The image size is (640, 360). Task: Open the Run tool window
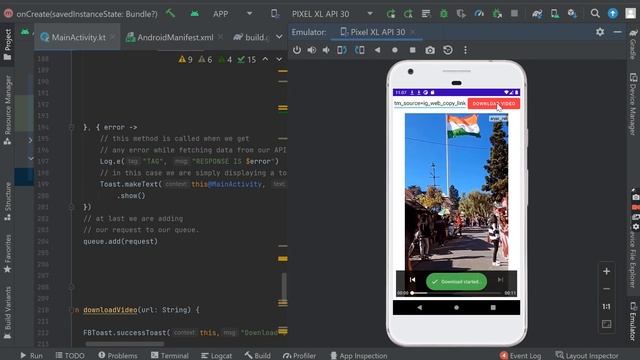[31, 356]
